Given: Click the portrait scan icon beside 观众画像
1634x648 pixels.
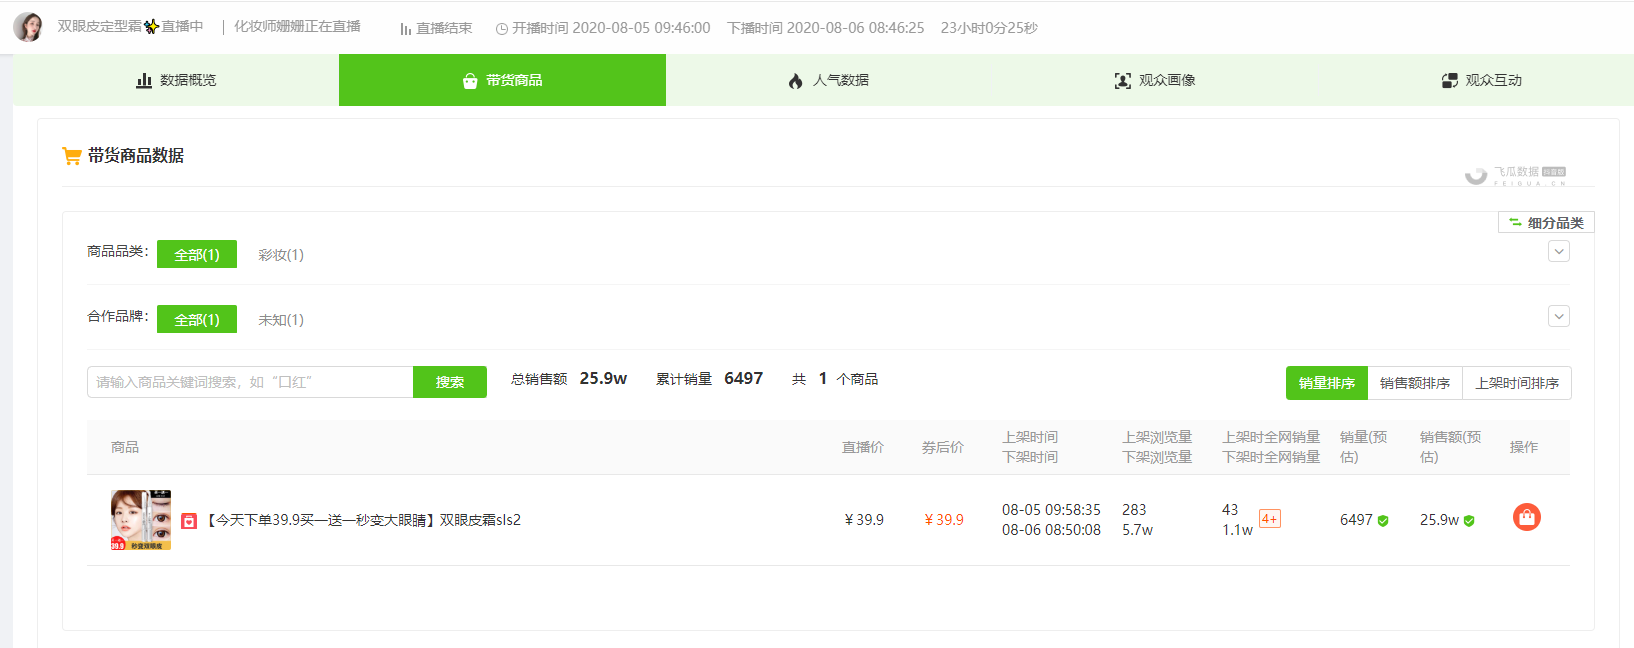Looking at the screenshot, I should 1123,80.
